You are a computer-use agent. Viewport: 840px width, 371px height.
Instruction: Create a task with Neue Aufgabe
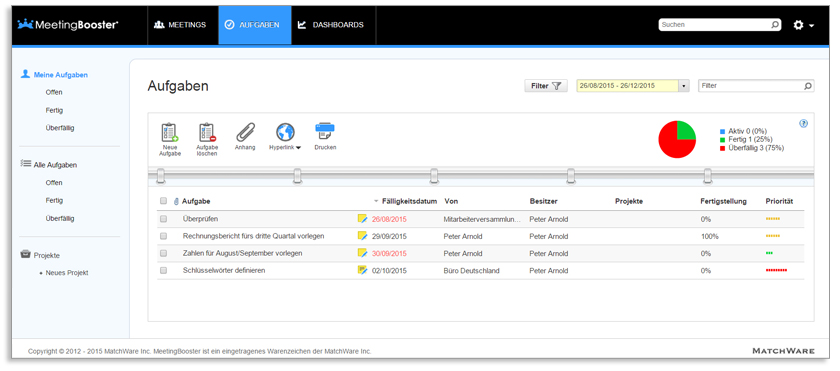(170, 139)
